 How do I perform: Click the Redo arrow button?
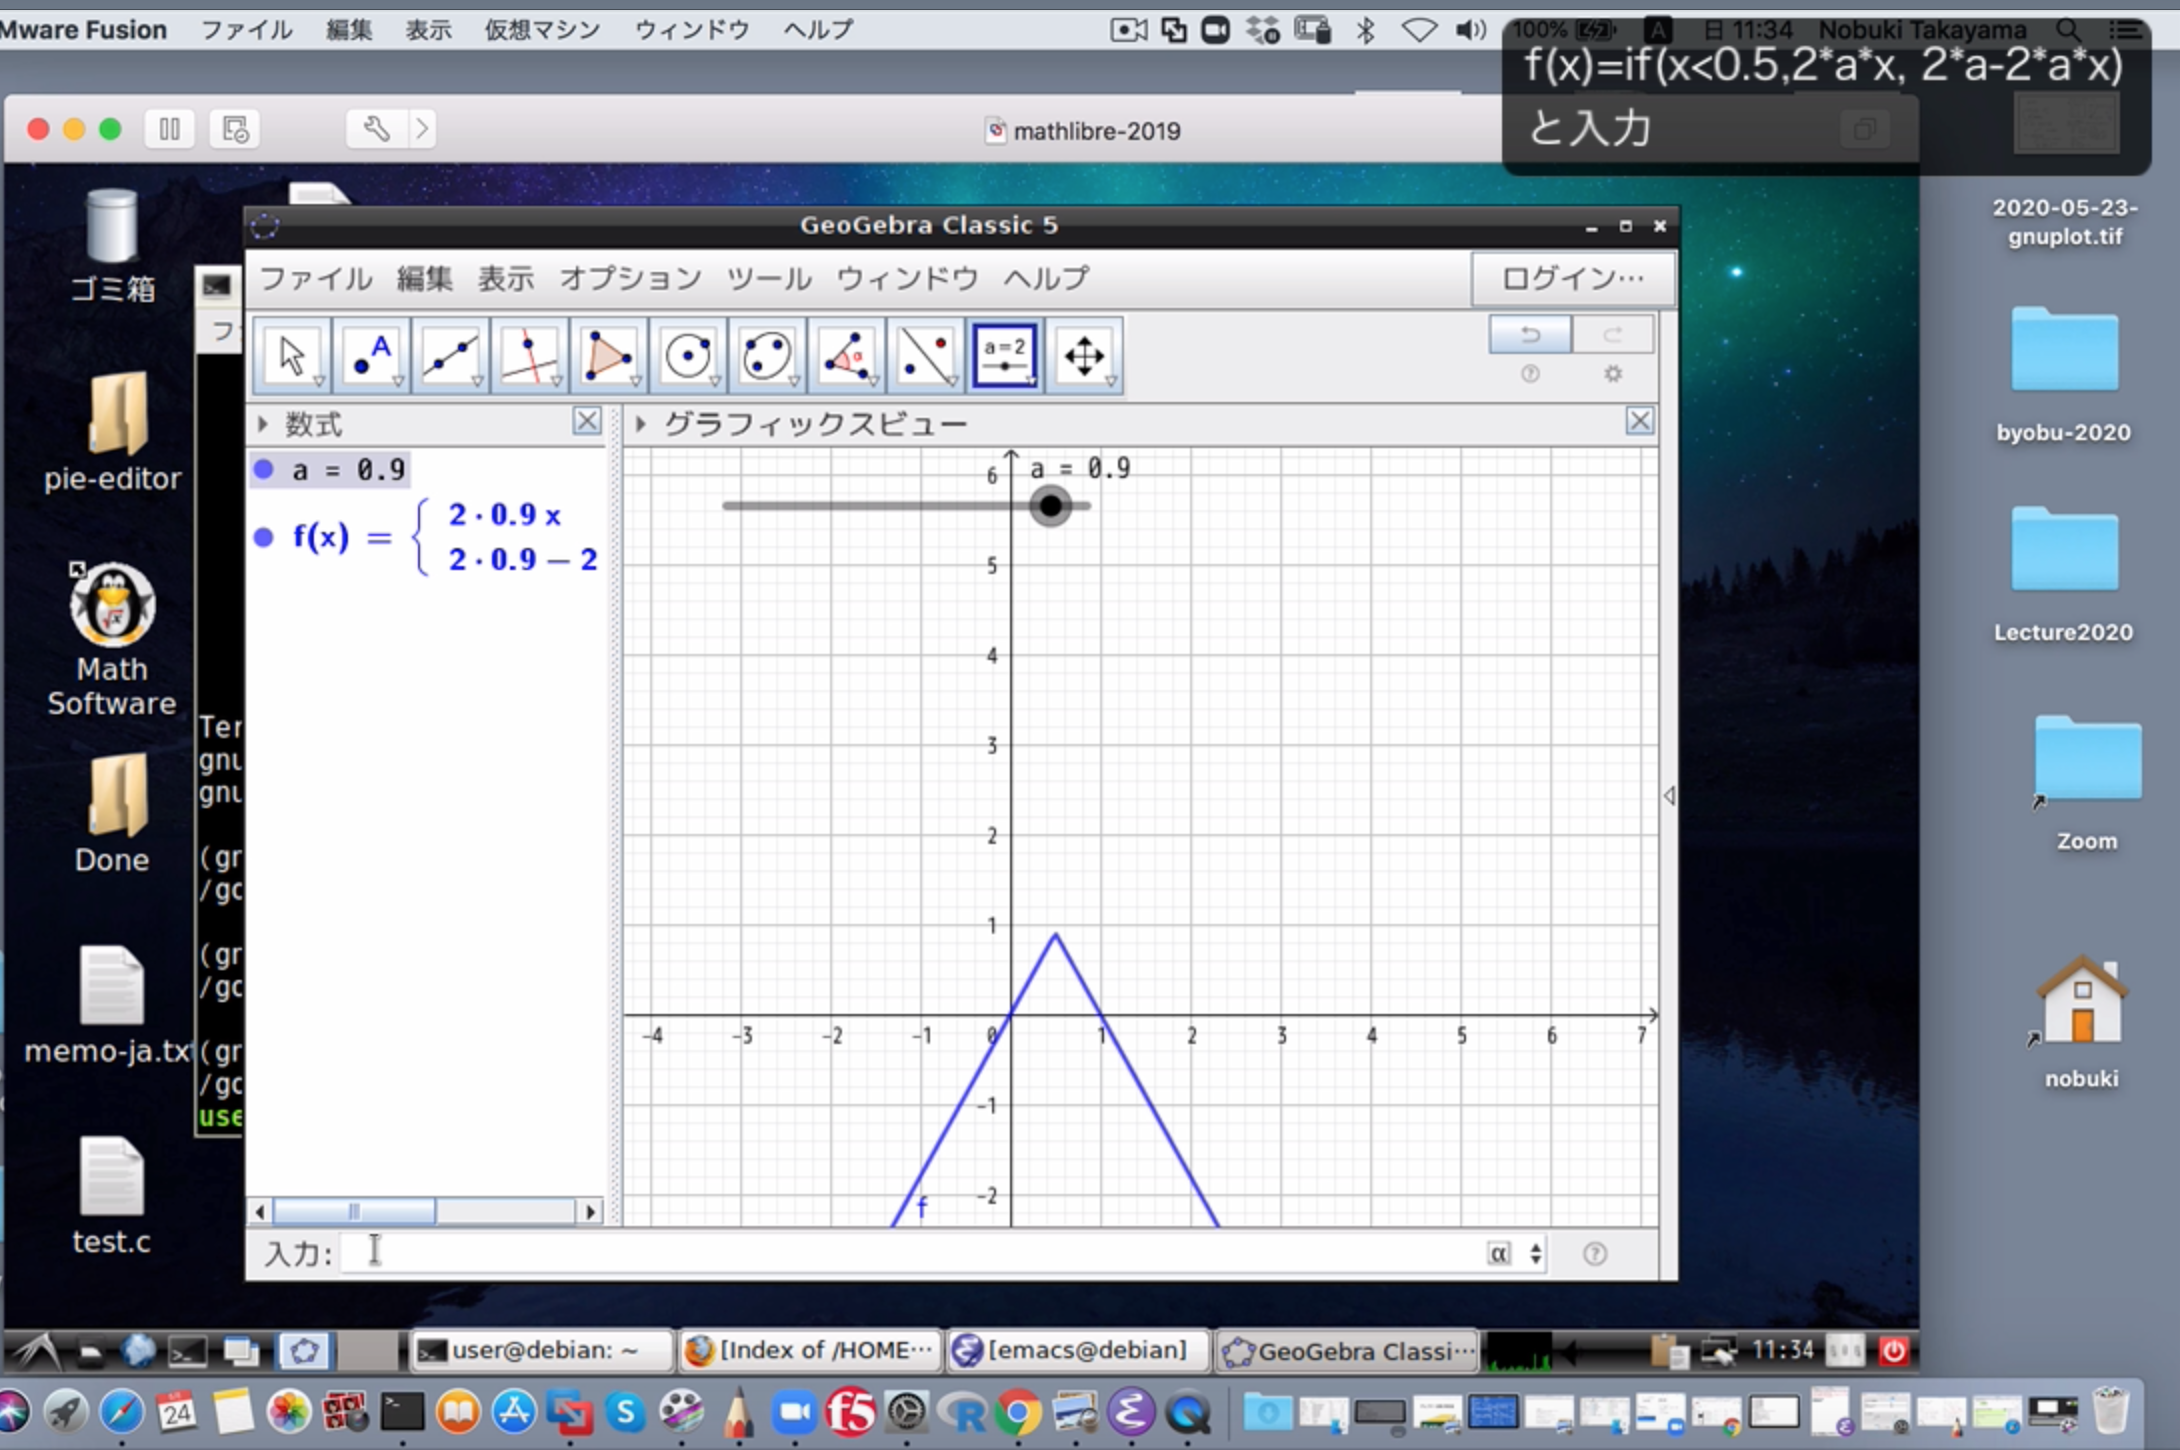click(1612, 335)
